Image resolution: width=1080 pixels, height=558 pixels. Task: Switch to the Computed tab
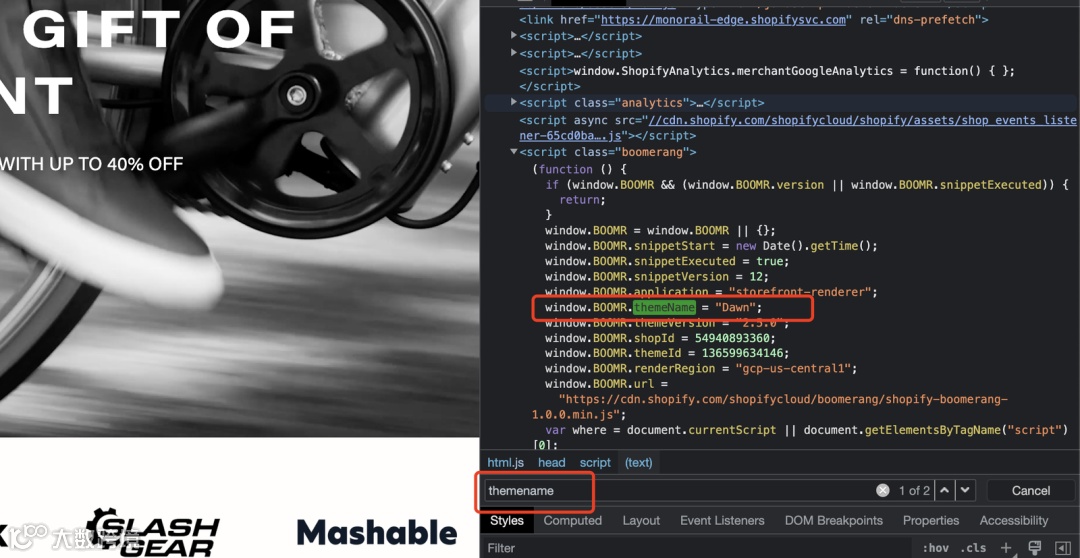pos(572,521)
